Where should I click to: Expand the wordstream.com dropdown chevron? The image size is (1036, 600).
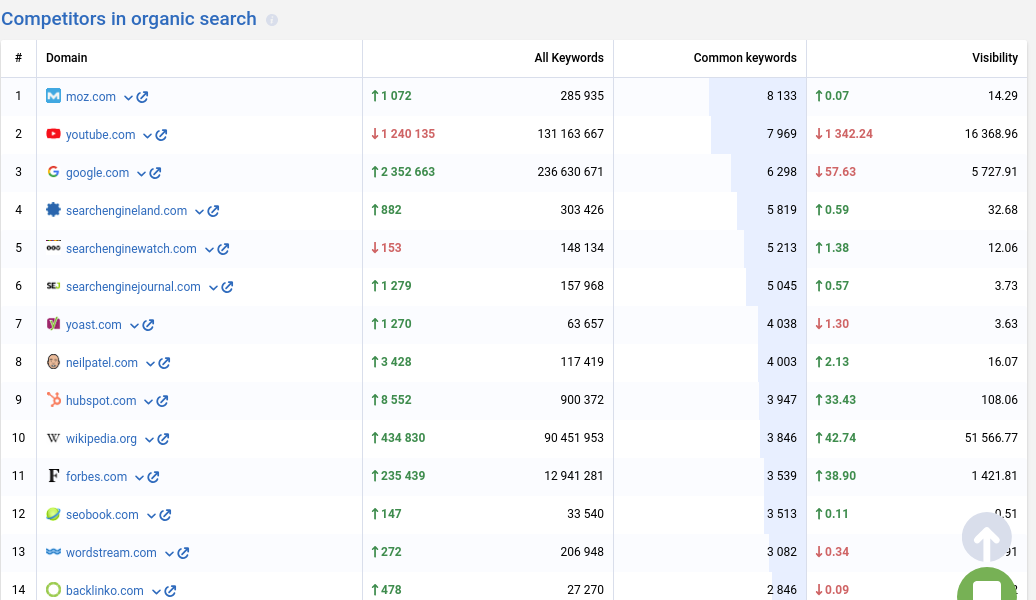tap(169, 554)
